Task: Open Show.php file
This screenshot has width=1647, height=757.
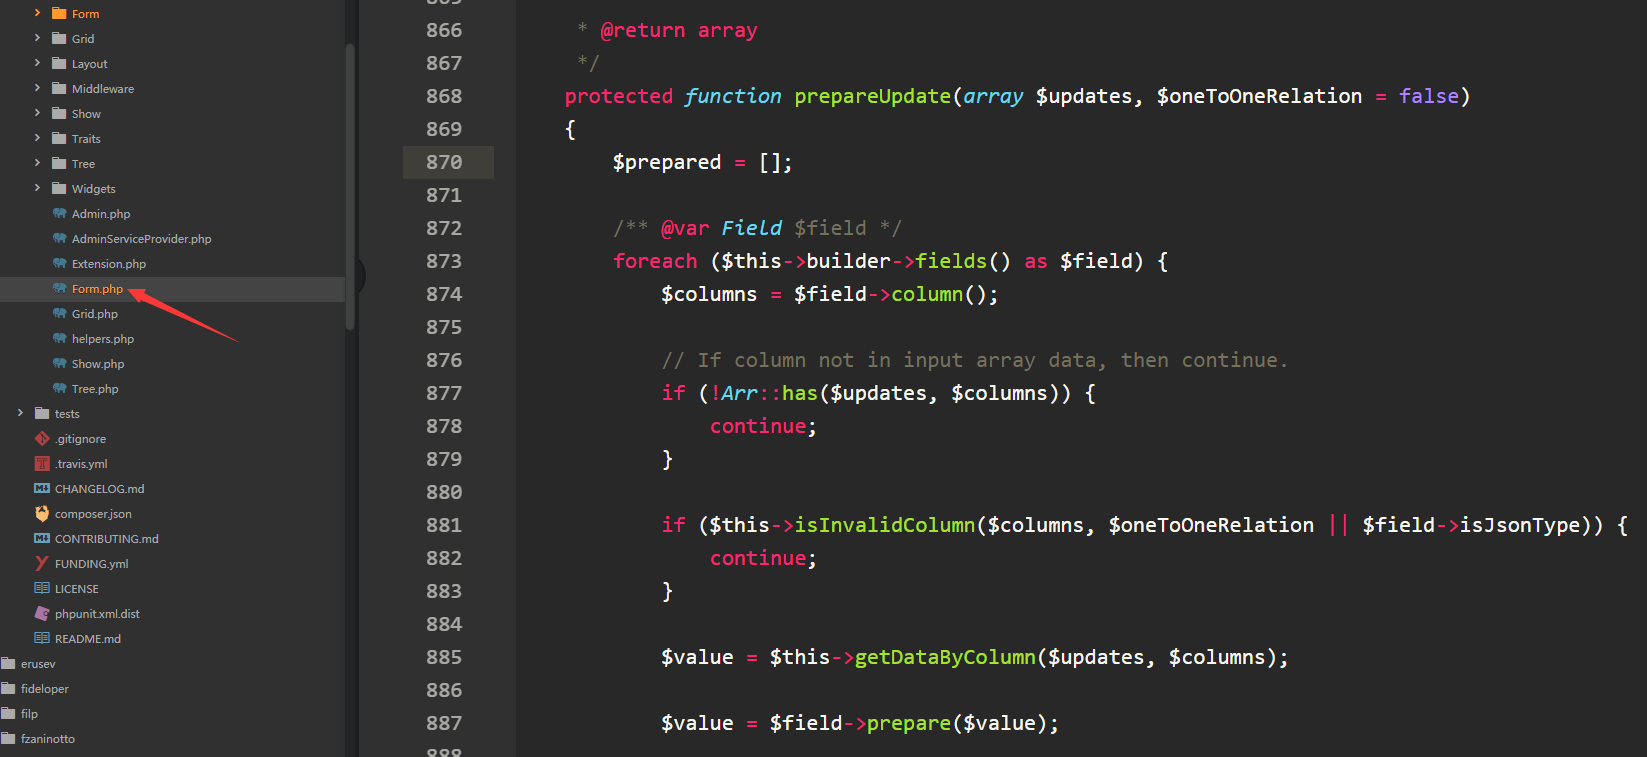Action: (x=98, y=364)
